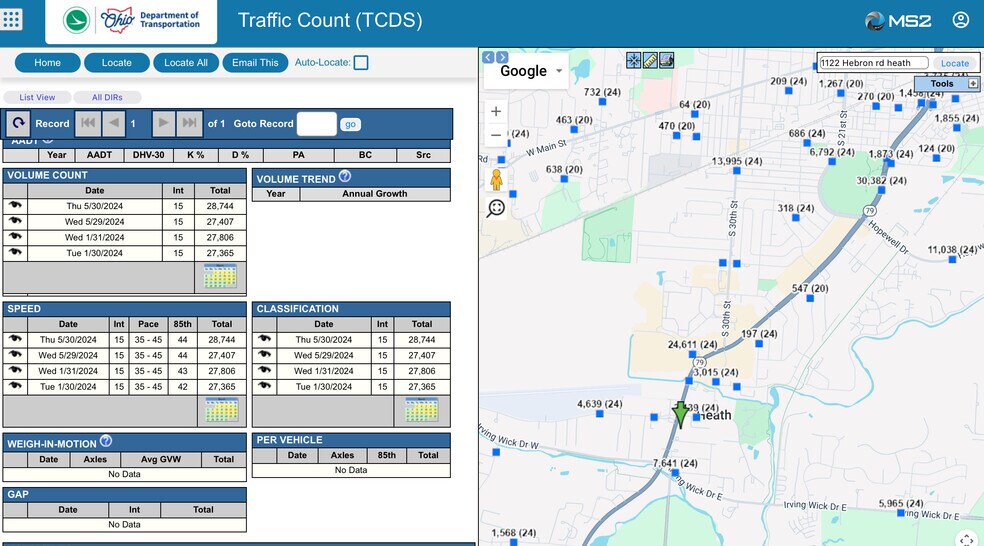Click the user account profile icon
The height and width of the screenshot is (546, 984).
[960, 20]
